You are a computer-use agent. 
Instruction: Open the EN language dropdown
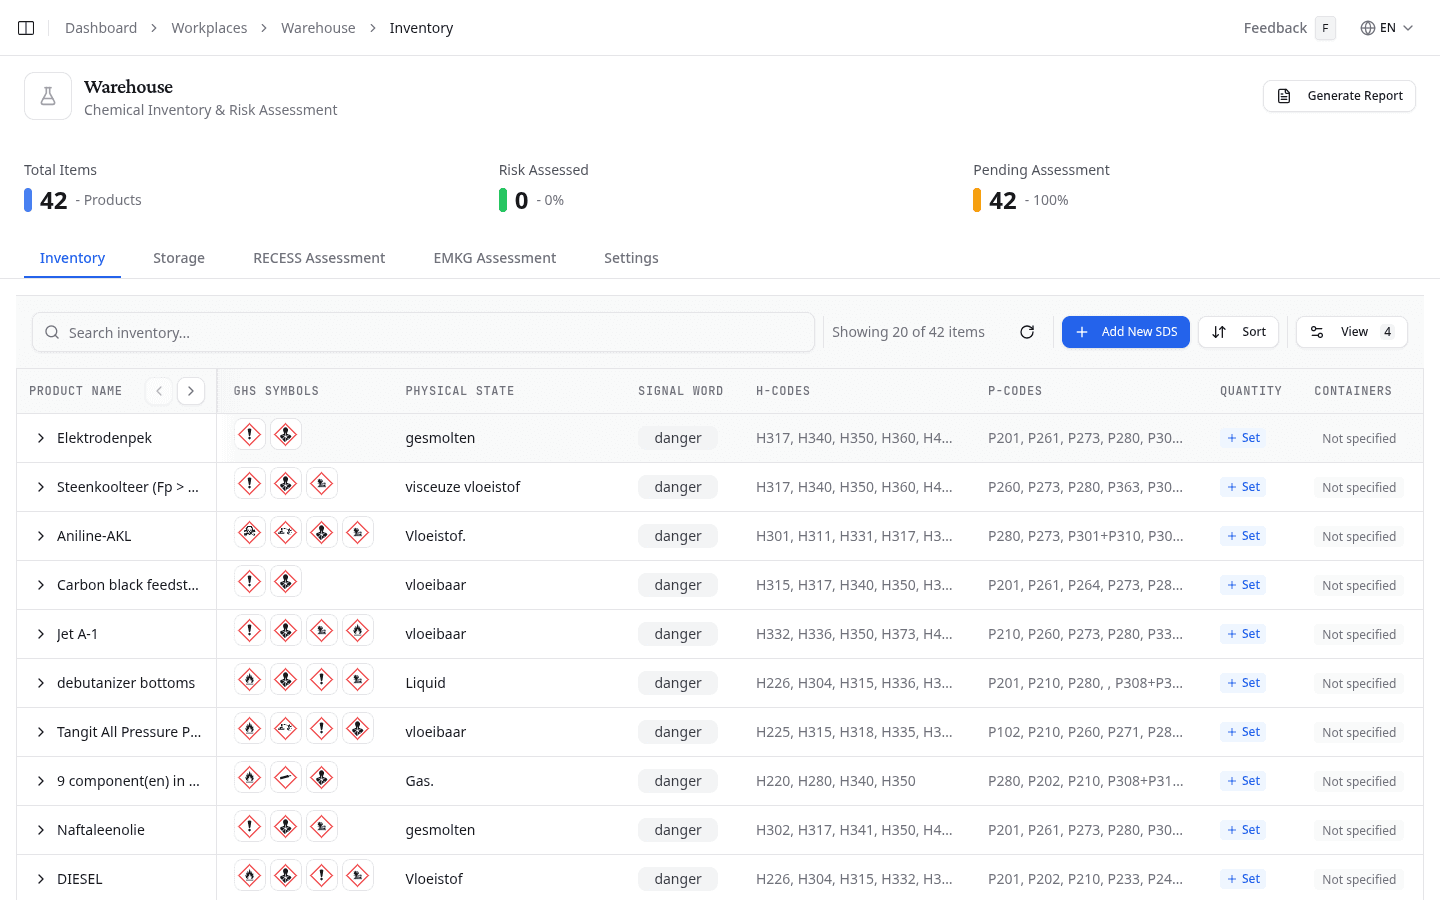1387,28
